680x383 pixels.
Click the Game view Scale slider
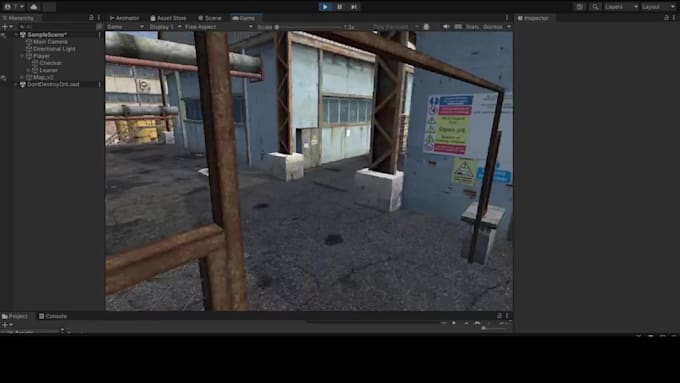coord(309,27)
